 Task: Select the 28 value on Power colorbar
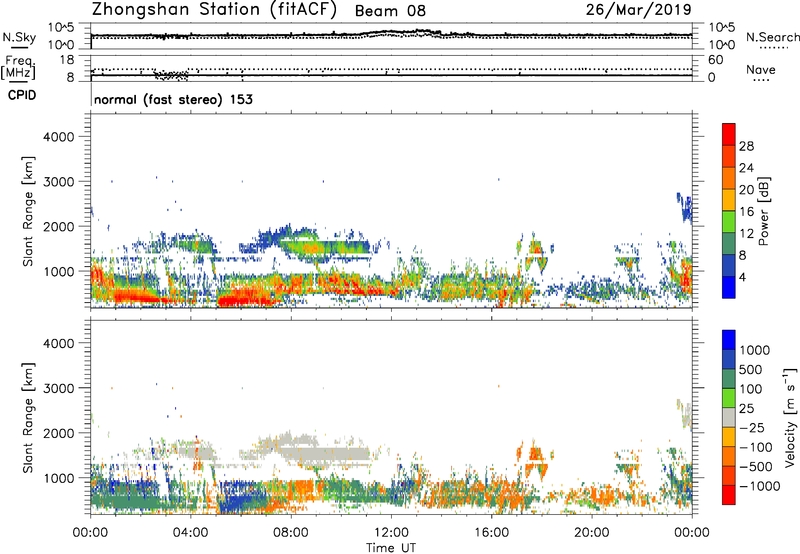pyautogui.click(x=746, y=146)
